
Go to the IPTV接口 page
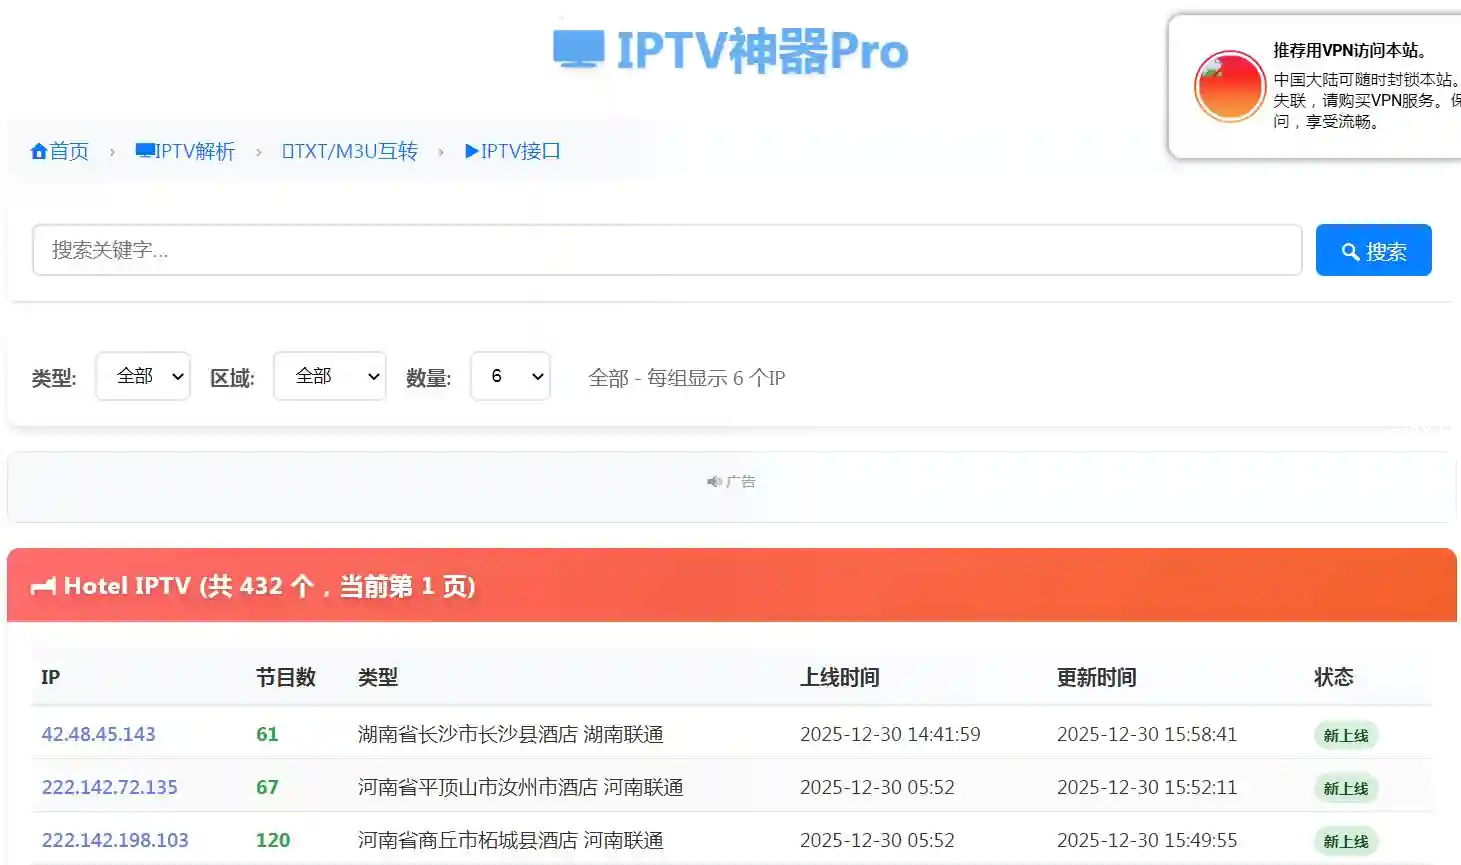[x=513, y=151]
